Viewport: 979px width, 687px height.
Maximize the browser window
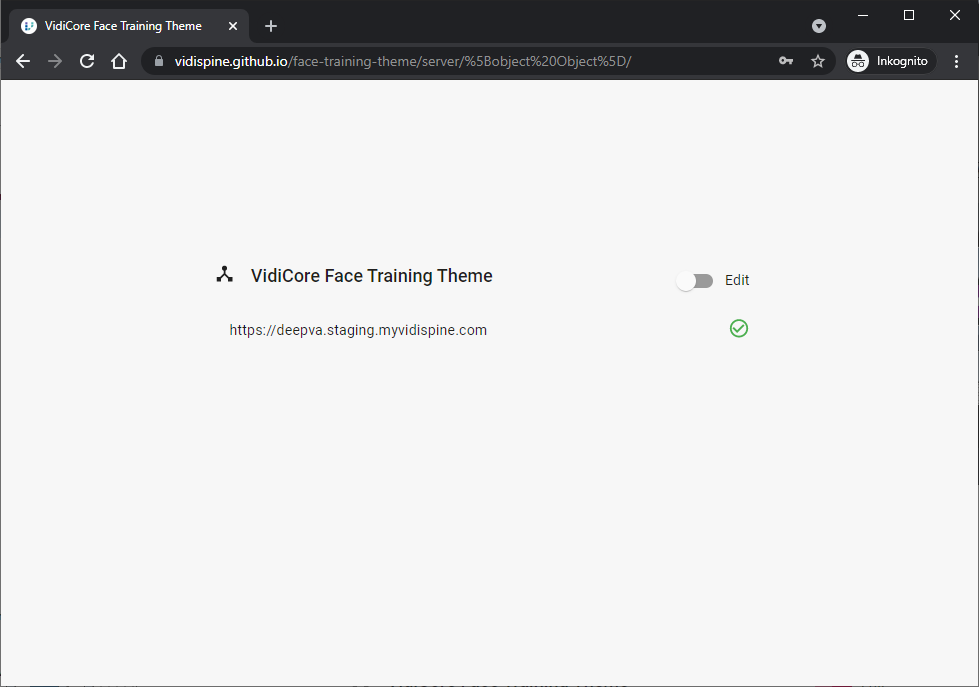tap(909, 15)
